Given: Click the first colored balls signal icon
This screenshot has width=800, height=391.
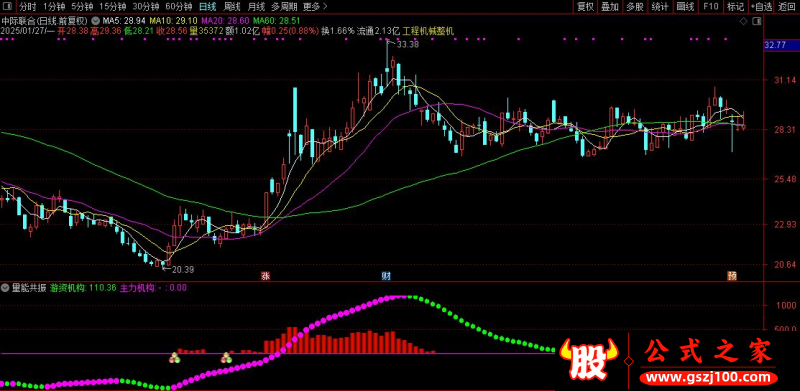Looking at the screenshot, I should click(x=174, y=358).
